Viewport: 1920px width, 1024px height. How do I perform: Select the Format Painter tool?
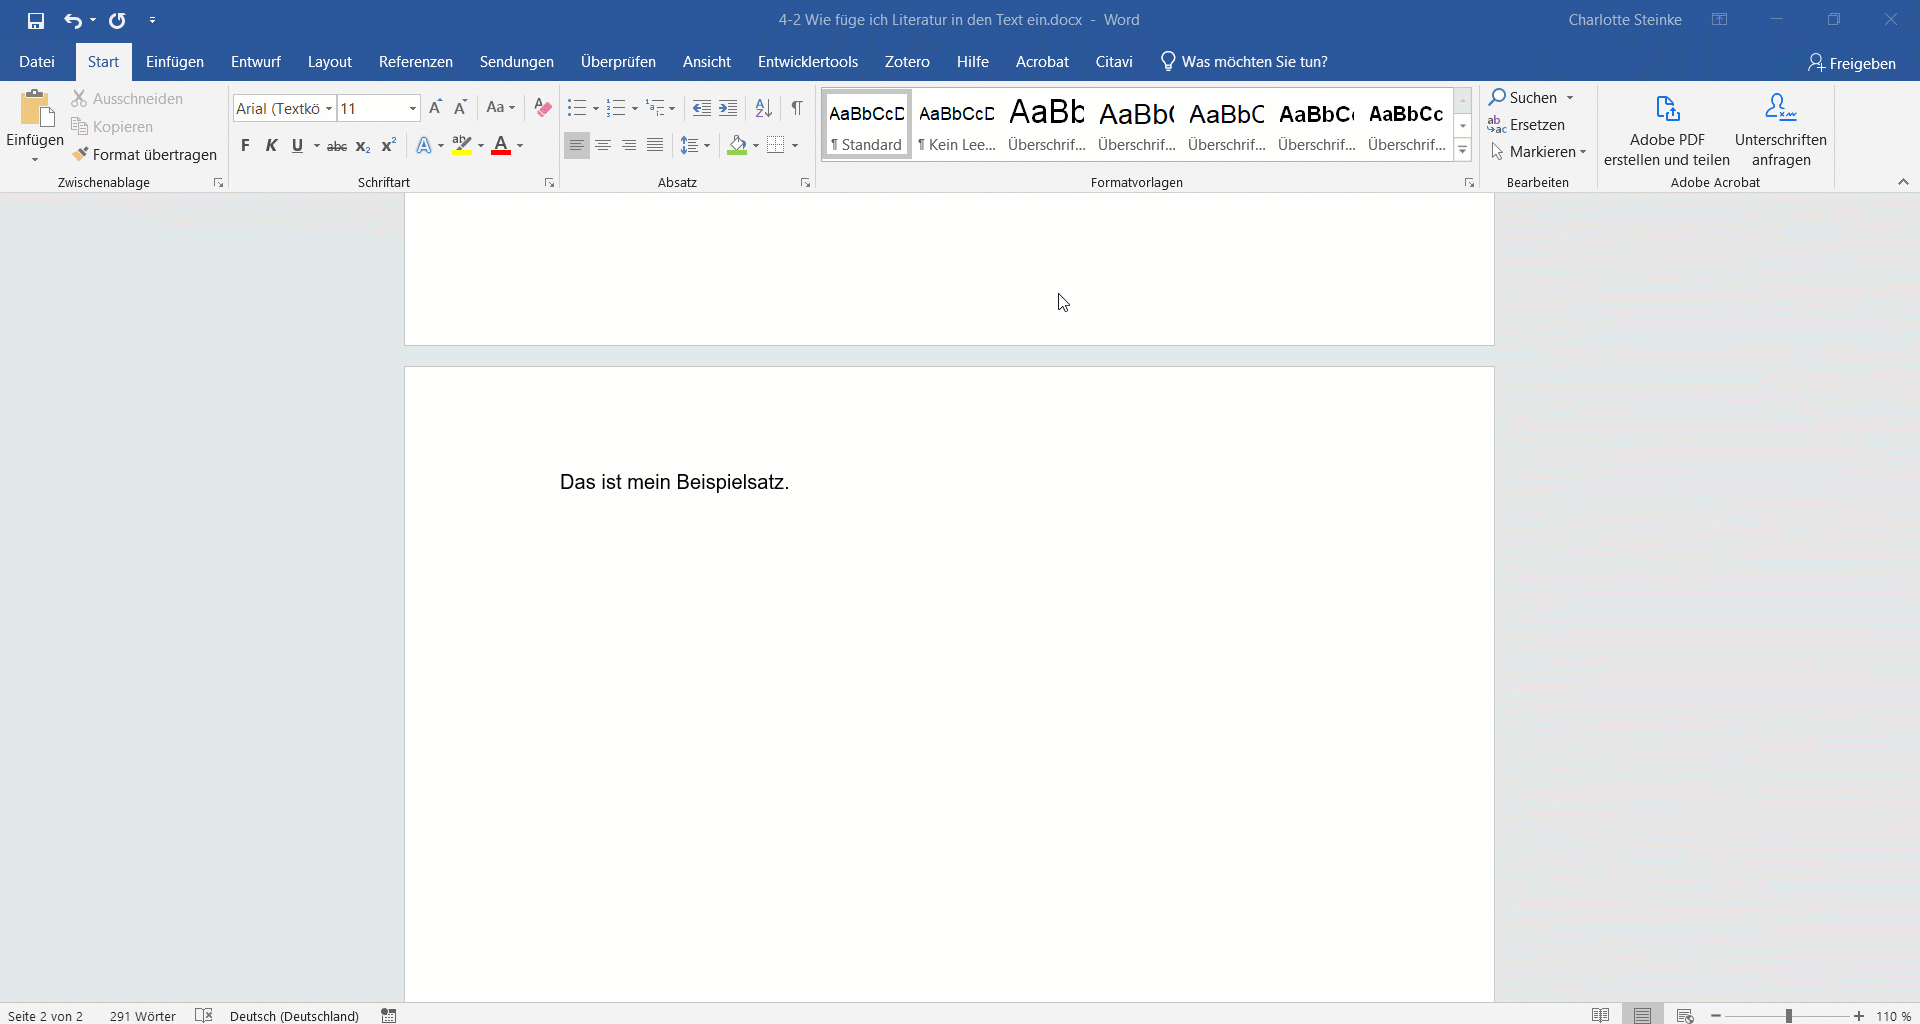point(146,154)
